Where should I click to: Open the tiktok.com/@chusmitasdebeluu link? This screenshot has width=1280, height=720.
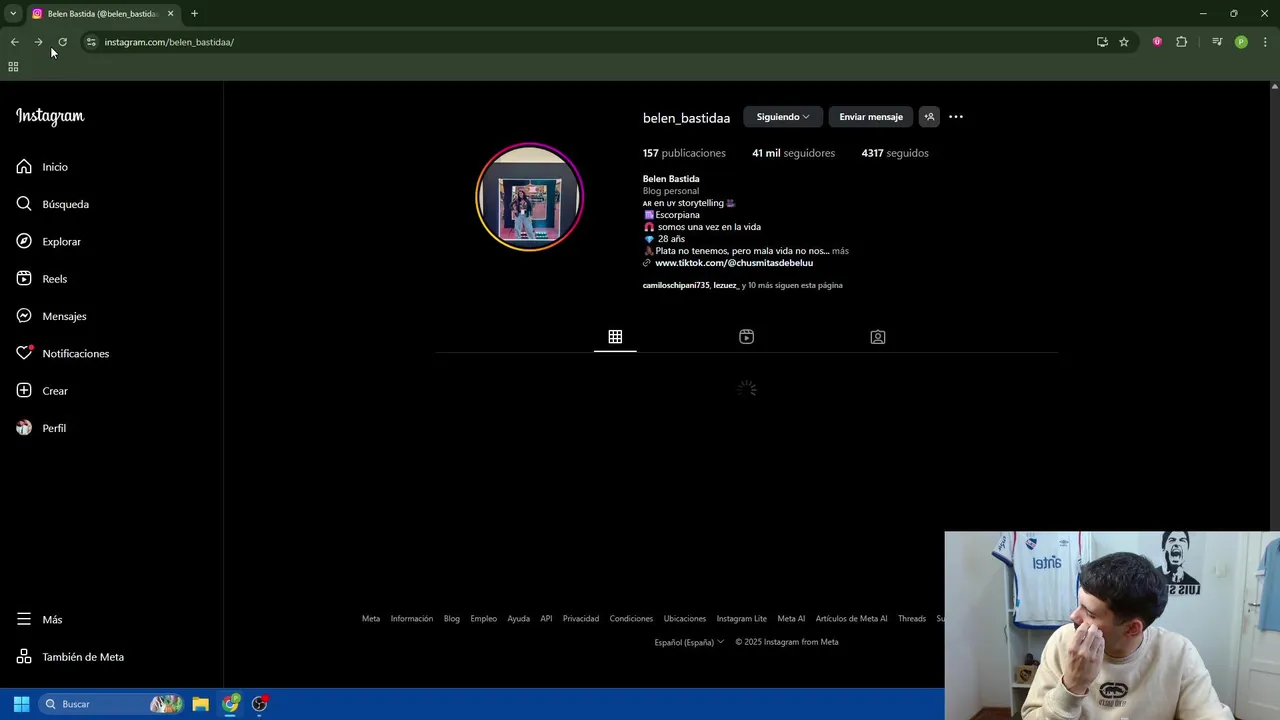coord(734,263)
